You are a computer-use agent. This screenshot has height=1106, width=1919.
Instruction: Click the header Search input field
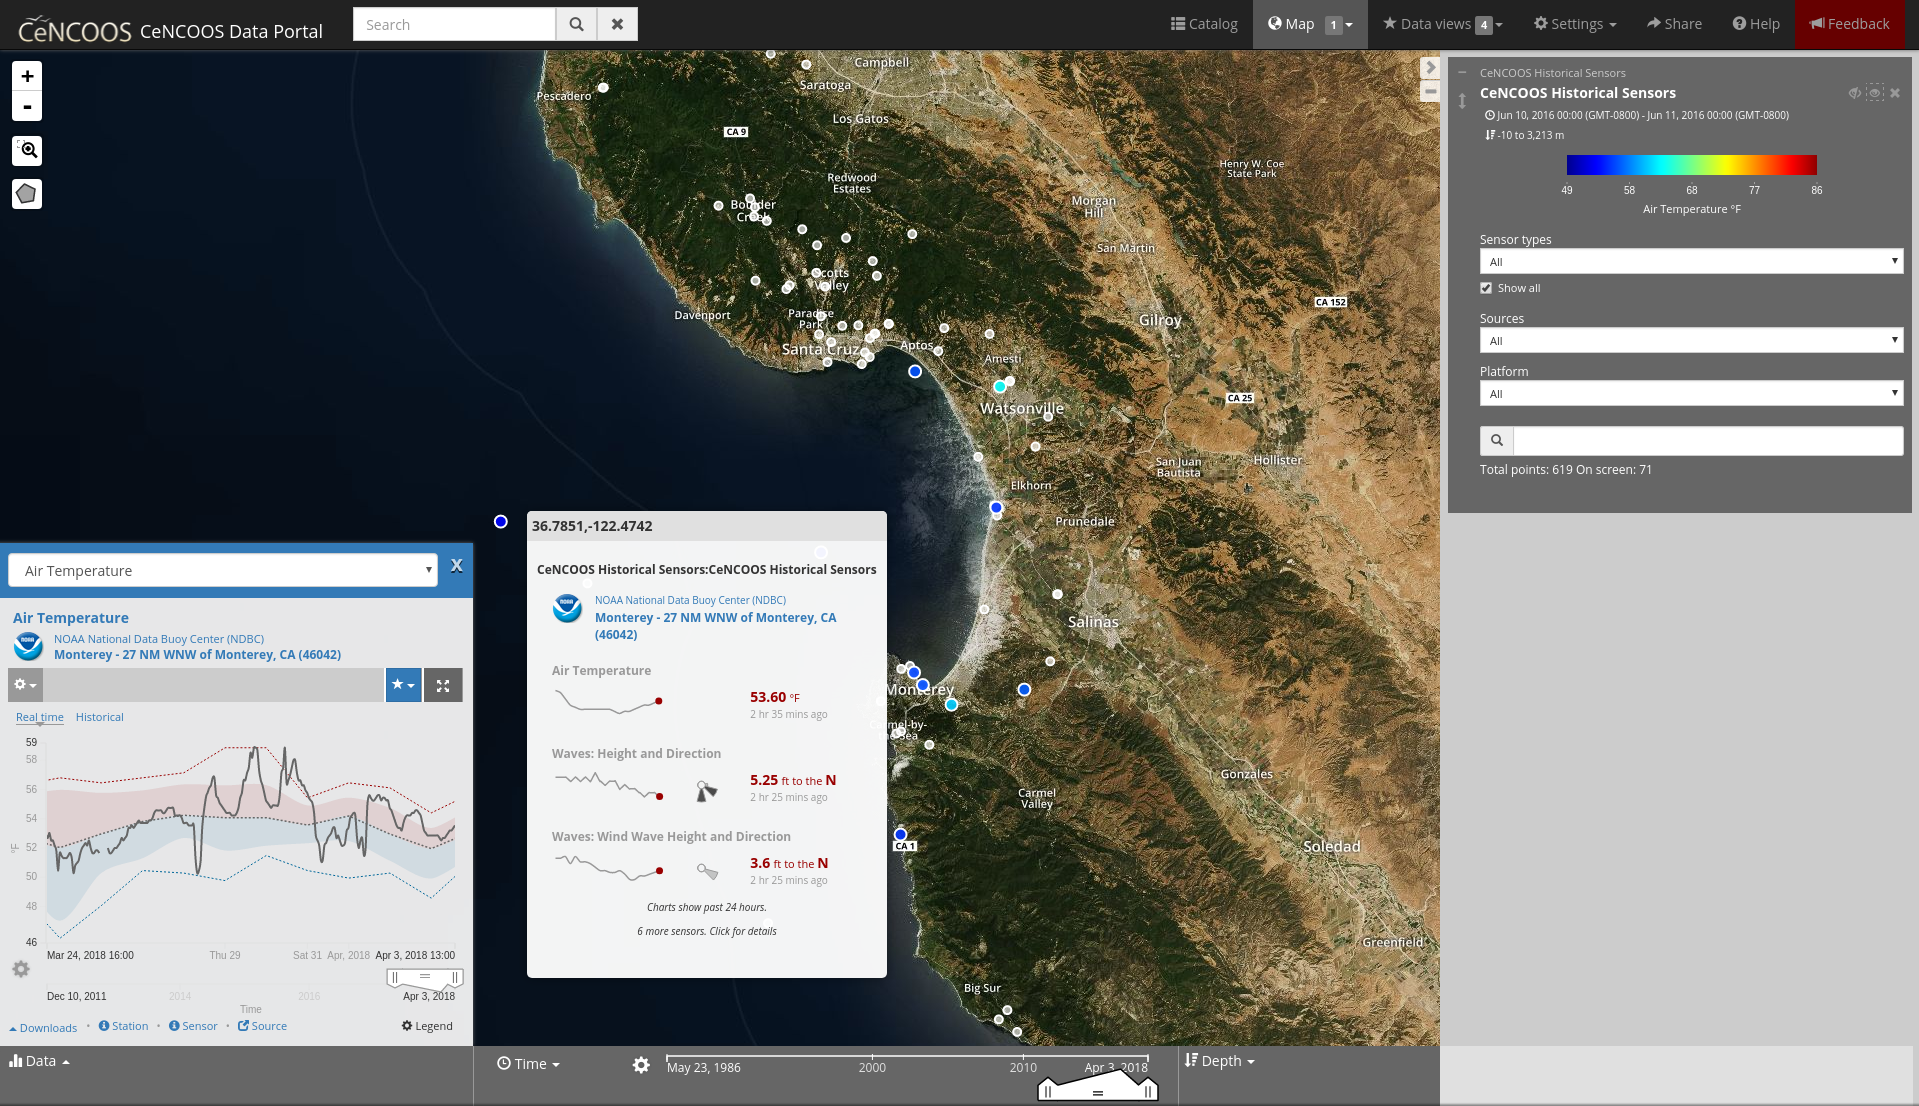pyautogui.click(x=454, y=24)
